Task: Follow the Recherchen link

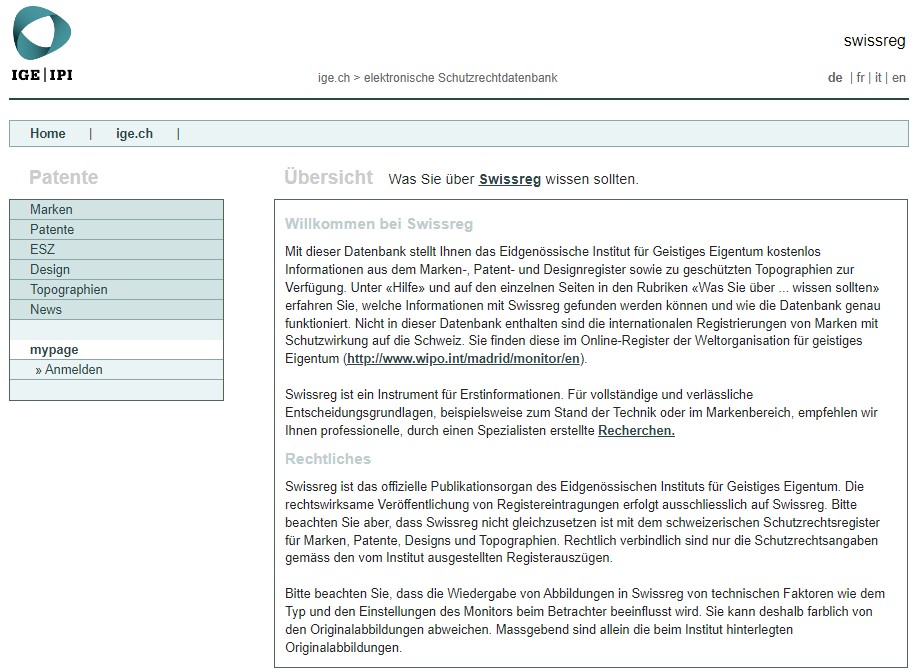Action: 636,430
